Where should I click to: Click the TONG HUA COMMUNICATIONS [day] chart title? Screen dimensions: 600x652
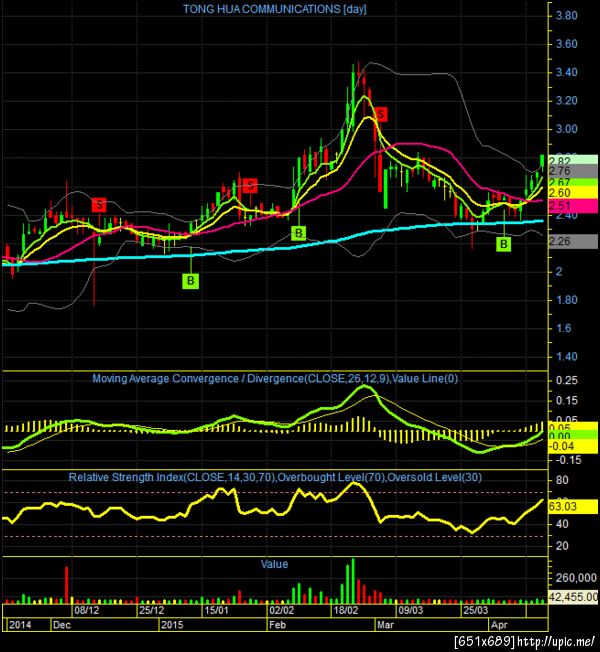point(275,9)
